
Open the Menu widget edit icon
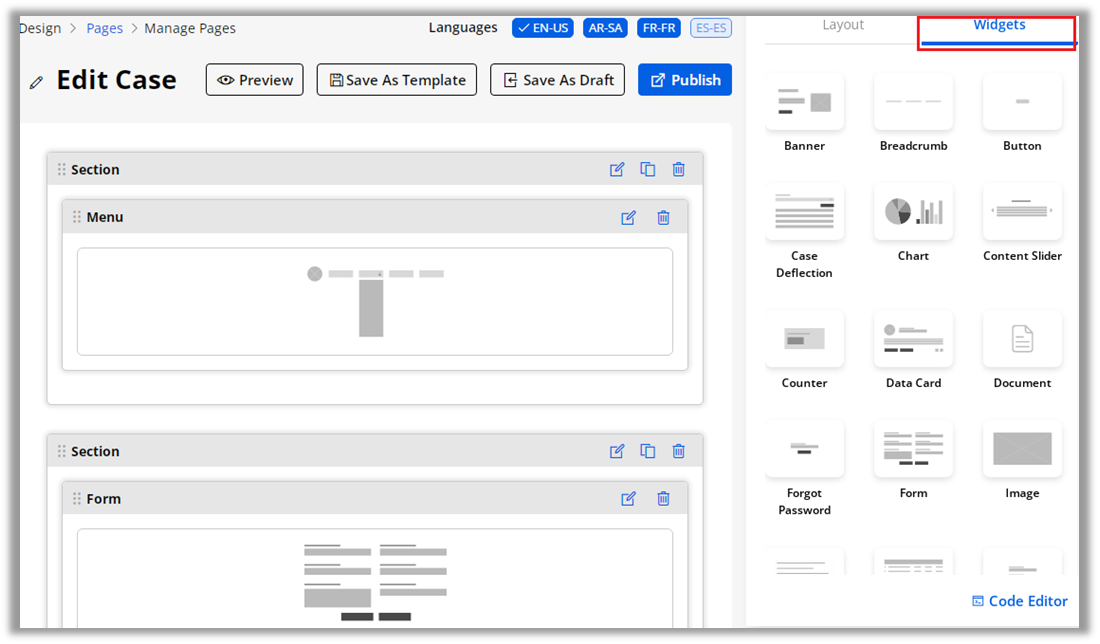[x=628, y=218]
